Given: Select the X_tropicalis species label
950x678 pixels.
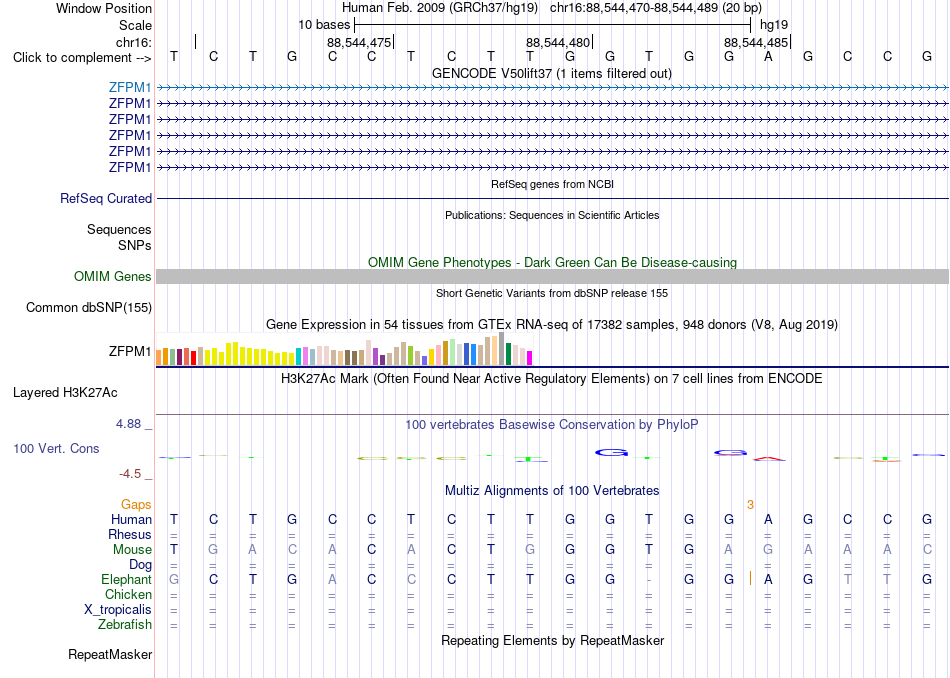Looking at the screenshot, I should (x=118, y=610).
